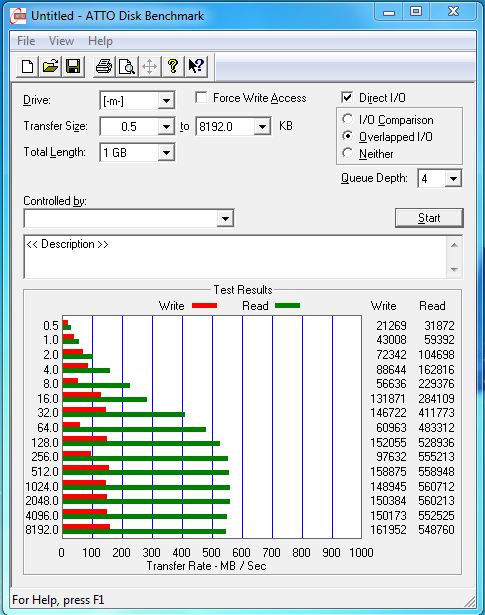Save results with the floppy disk icon
This screenshot has width=485, height=615.
pos(73,66)
